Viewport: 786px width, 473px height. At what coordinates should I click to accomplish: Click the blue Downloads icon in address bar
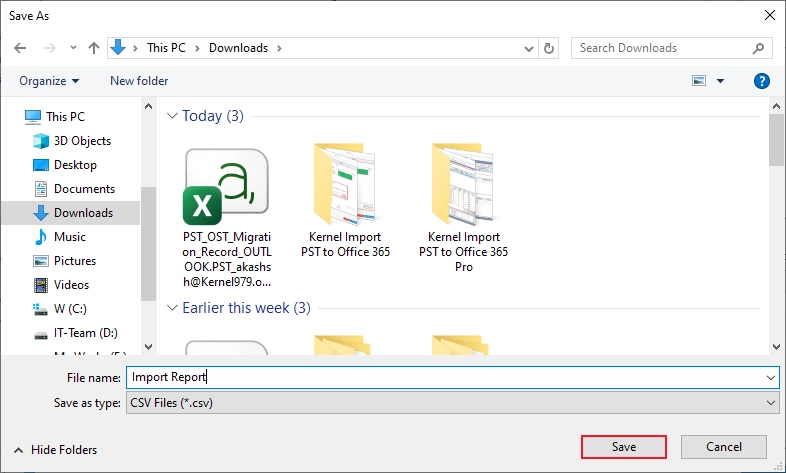118,48
